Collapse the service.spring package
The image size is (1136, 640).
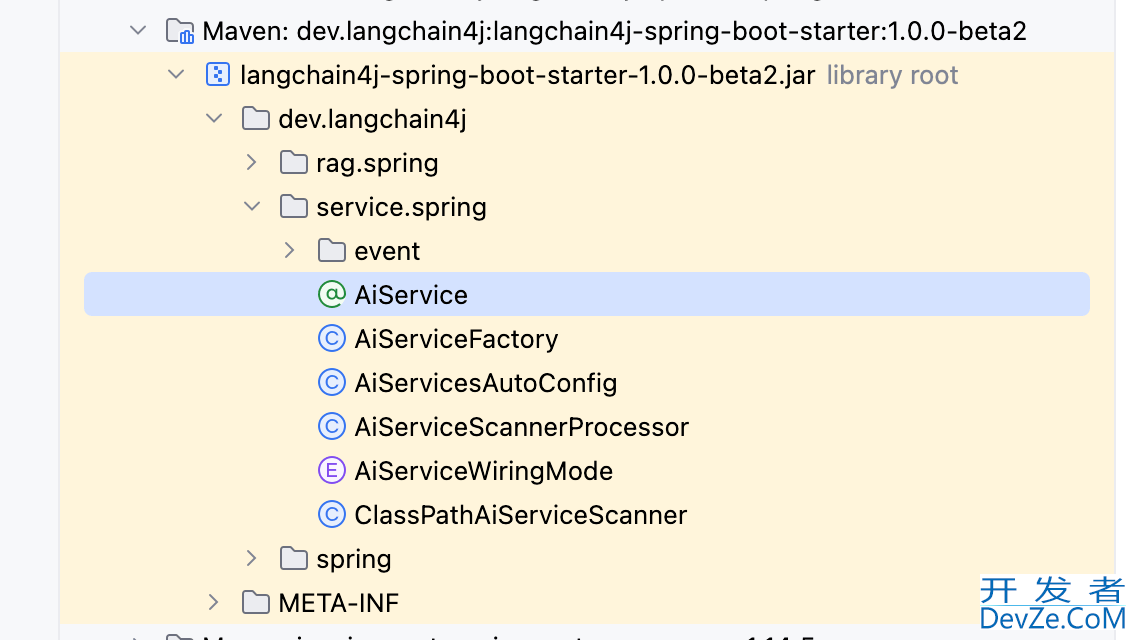pos(251,207)
